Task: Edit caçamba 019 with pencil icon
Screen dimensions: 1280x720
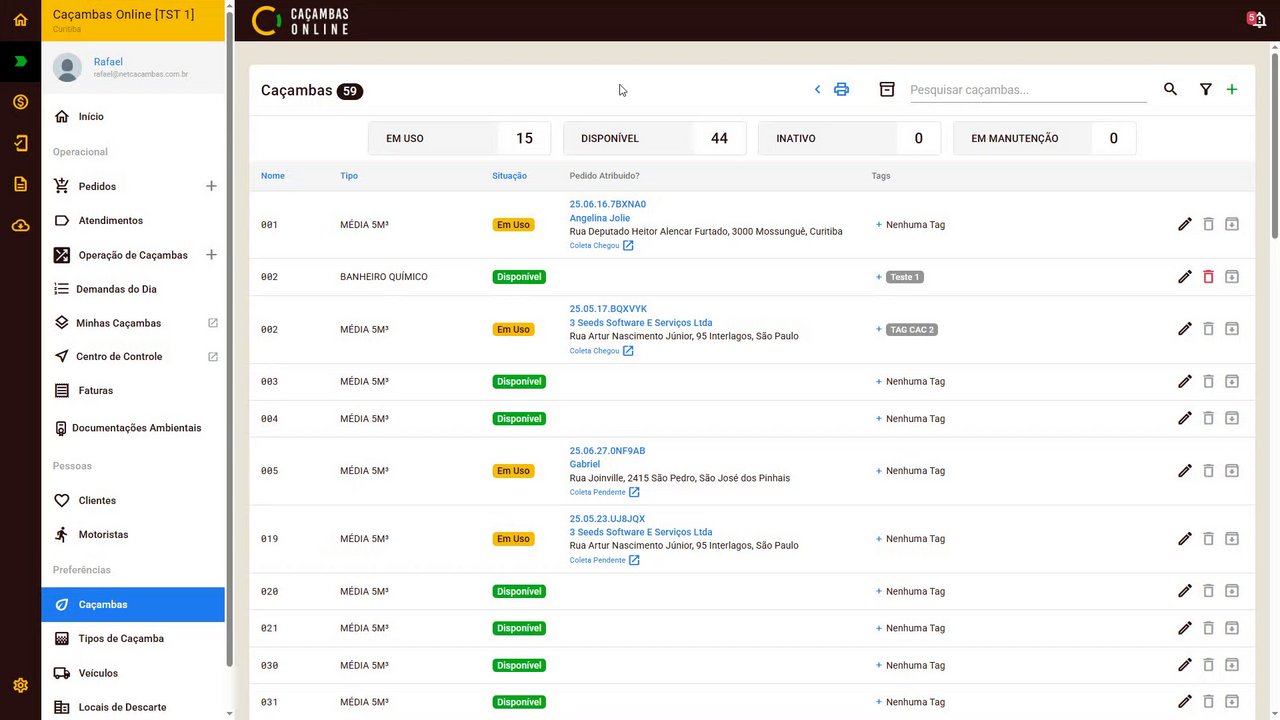Action: [1185, 538]
